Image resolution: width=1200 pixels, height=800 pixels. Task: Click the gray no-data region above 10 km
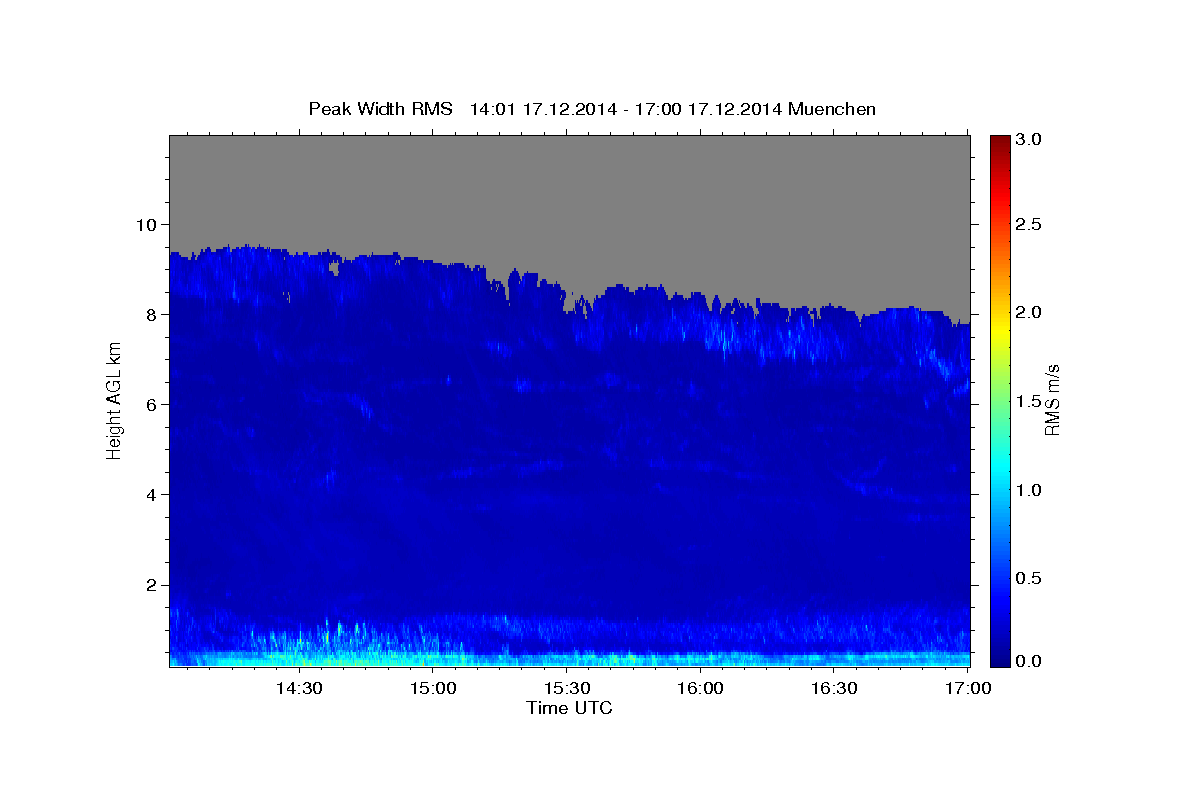pyautogui.click(x=569, y=180)
